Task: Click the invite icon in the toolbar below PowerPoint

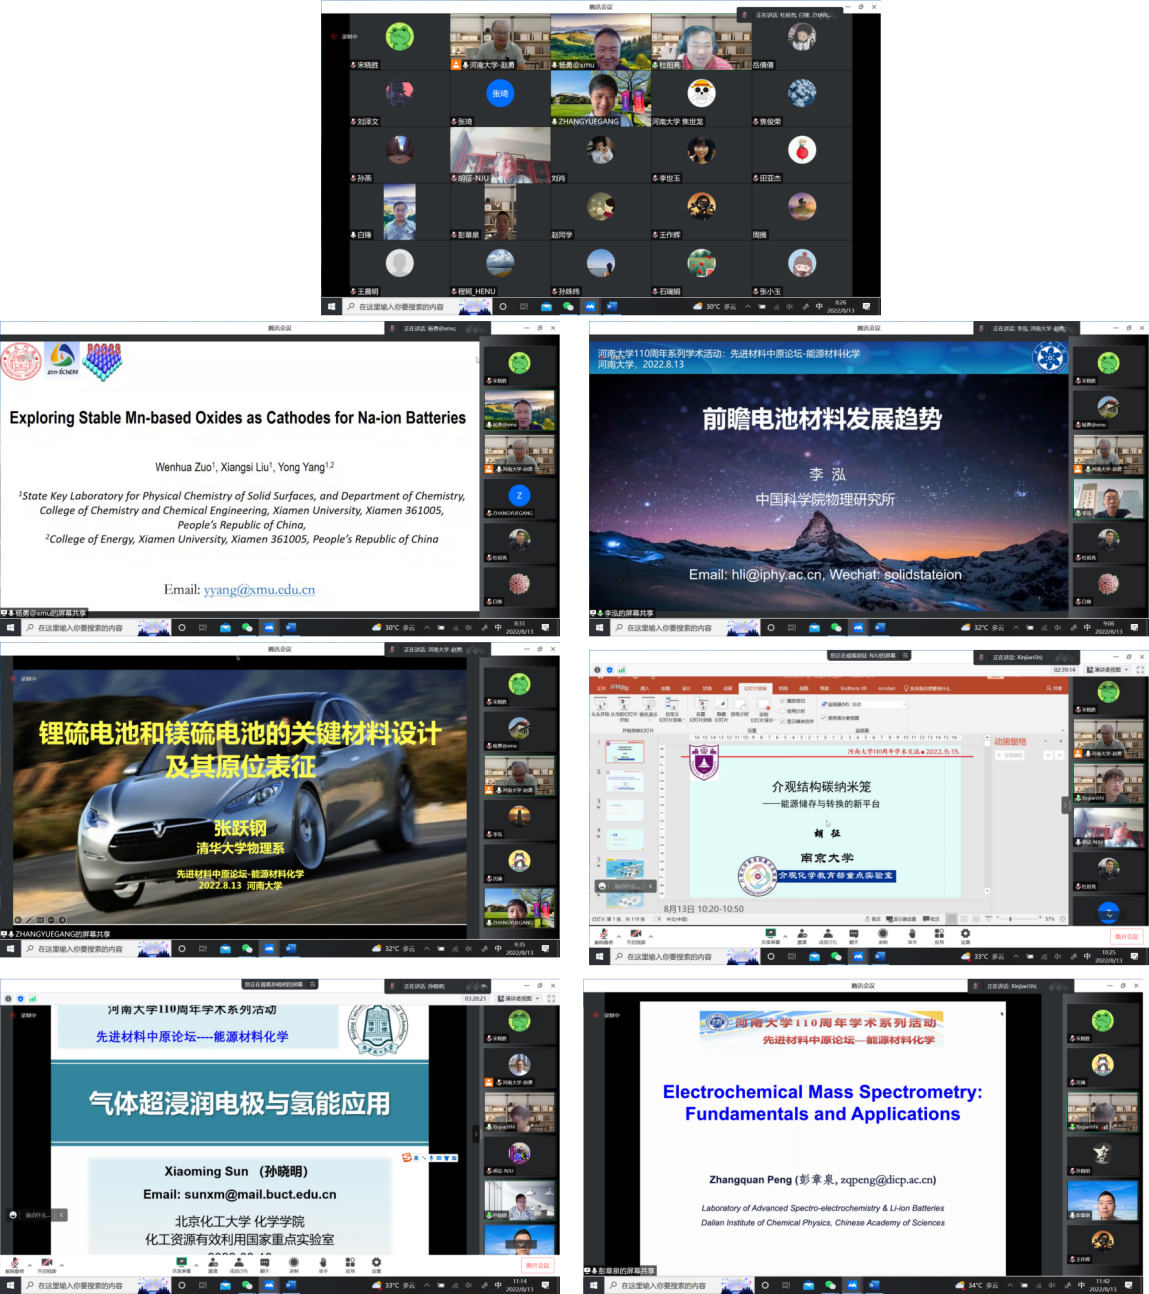Action: click(x=800, y=934)
